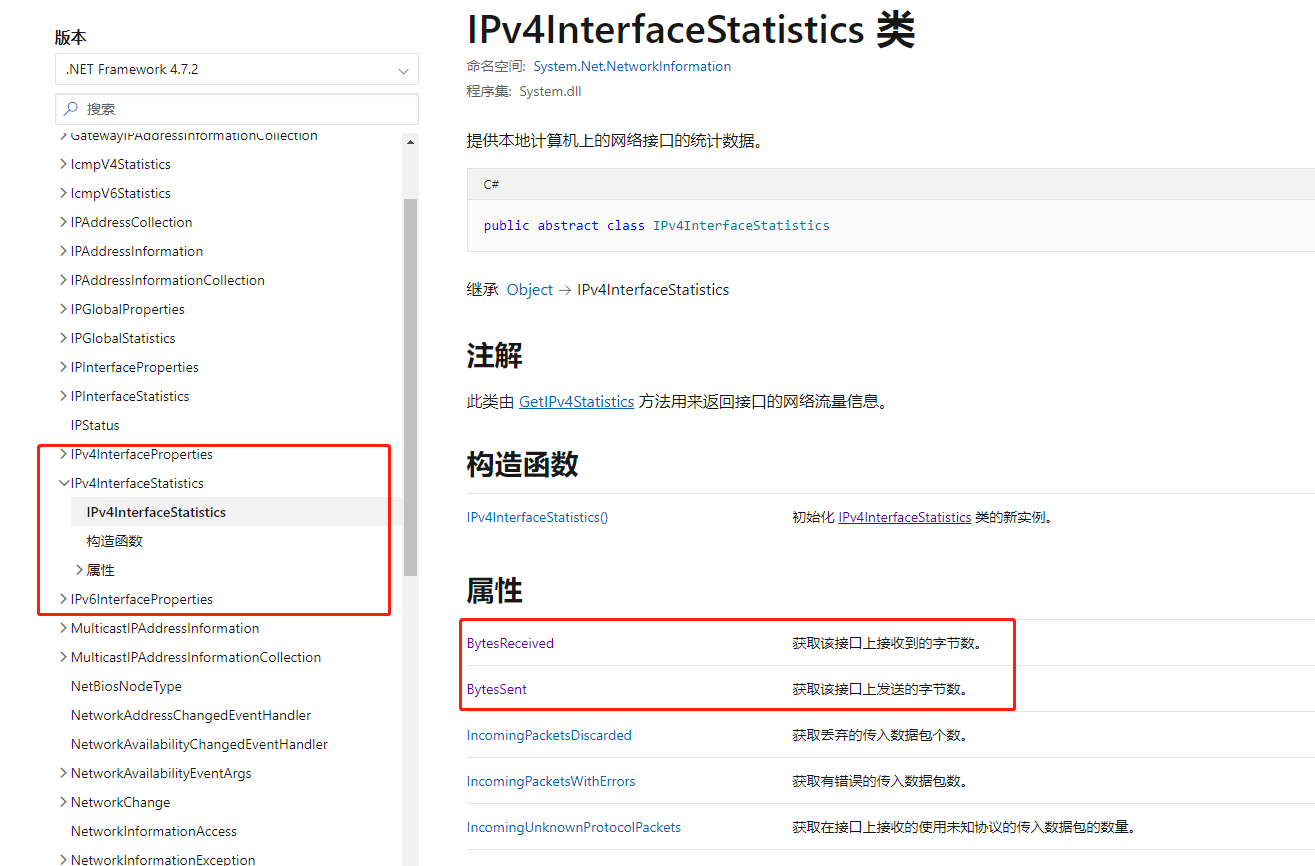Viewport: 1315px width, 866px height.
Task: Select NetBiosNodeType in the tree
Action: tap(126, 686)
